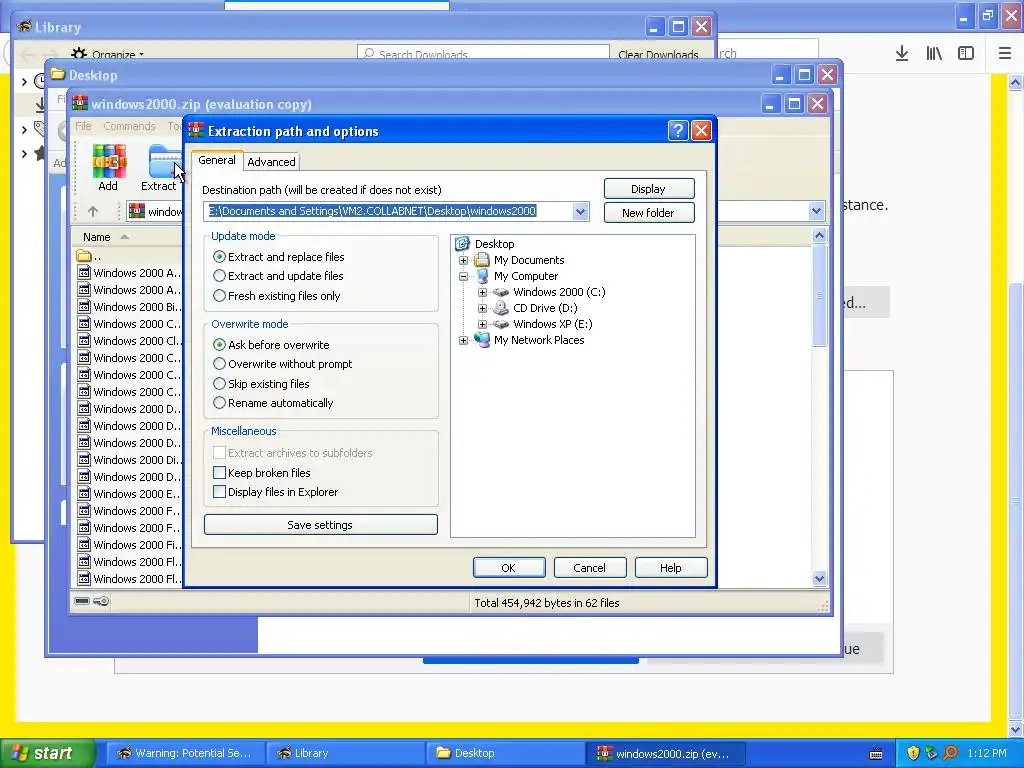Open destination path dropdown arrow
Viewport: 1024px width, 768px height.
pos(580,212)
